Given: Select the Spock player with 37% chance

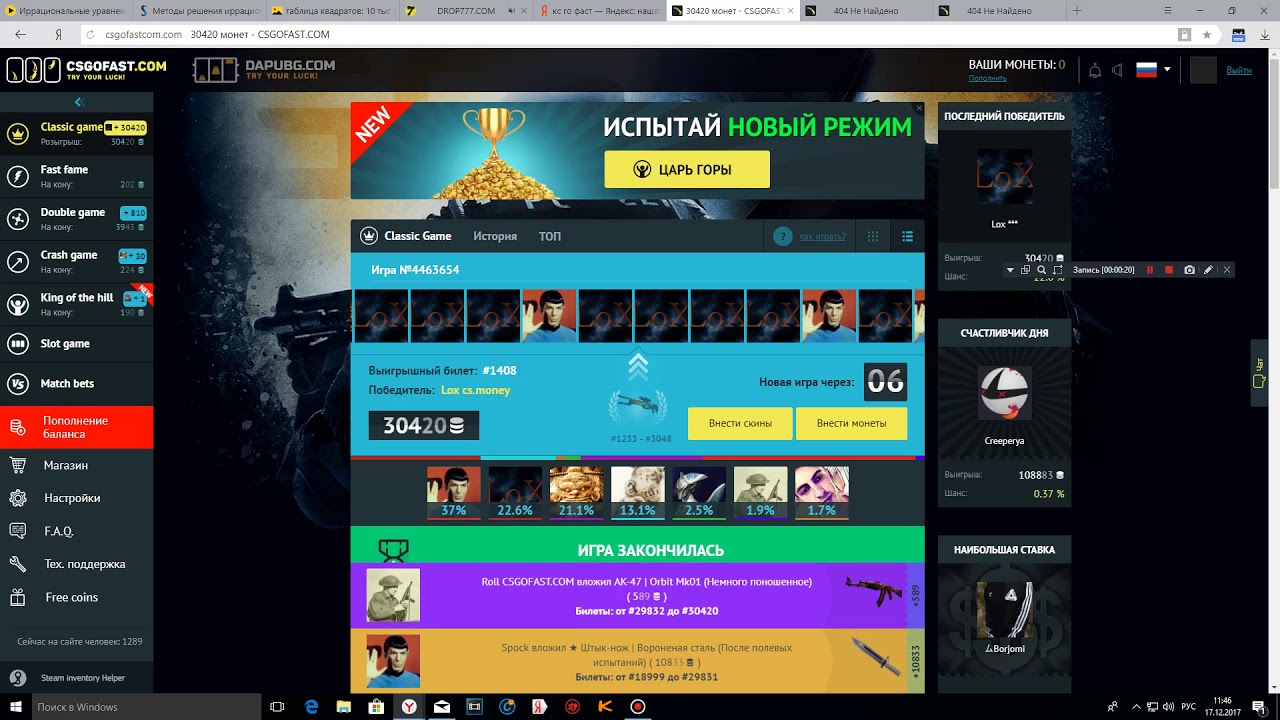Looking at the screenshot, I should coord(454,493).
